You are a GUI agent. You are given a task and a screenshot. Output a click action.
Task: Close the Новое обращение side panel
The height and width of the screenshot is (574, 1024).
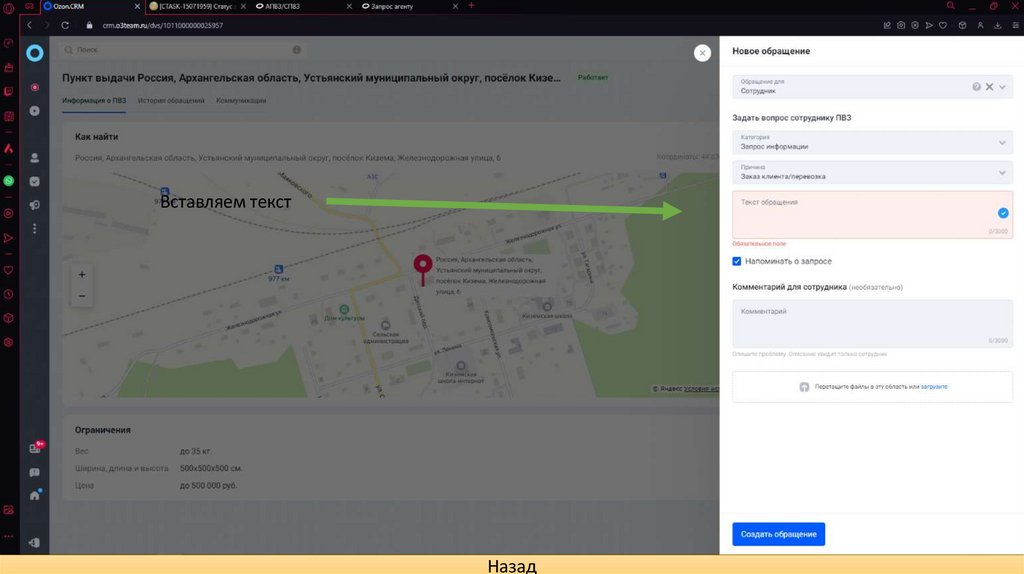702,53
